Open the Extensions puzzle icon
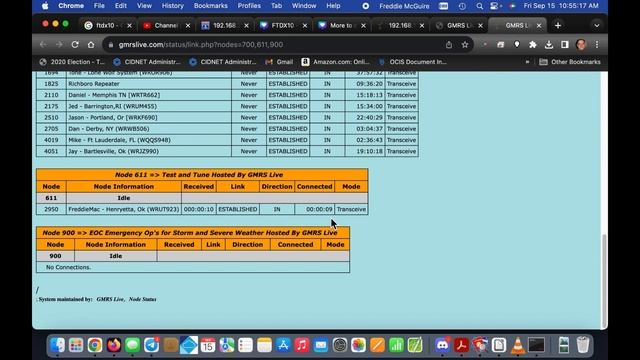640x360 pixels. [x=533, y=44]
